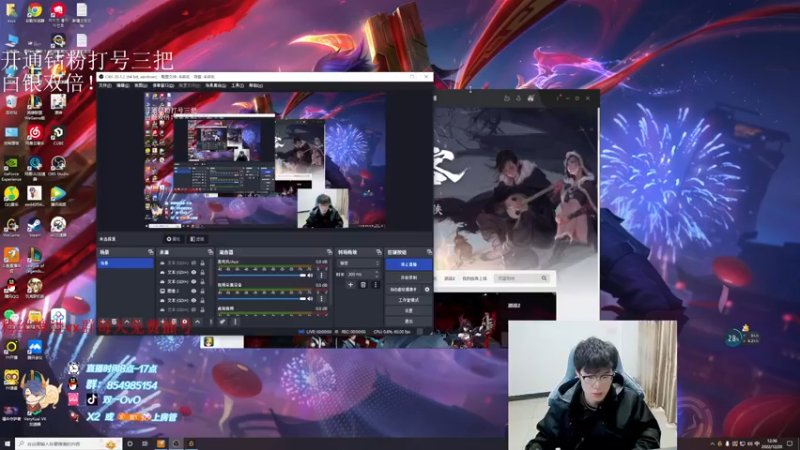The image size is (800, 450).
Task: Move the selected source up
Action: [197, 321]
